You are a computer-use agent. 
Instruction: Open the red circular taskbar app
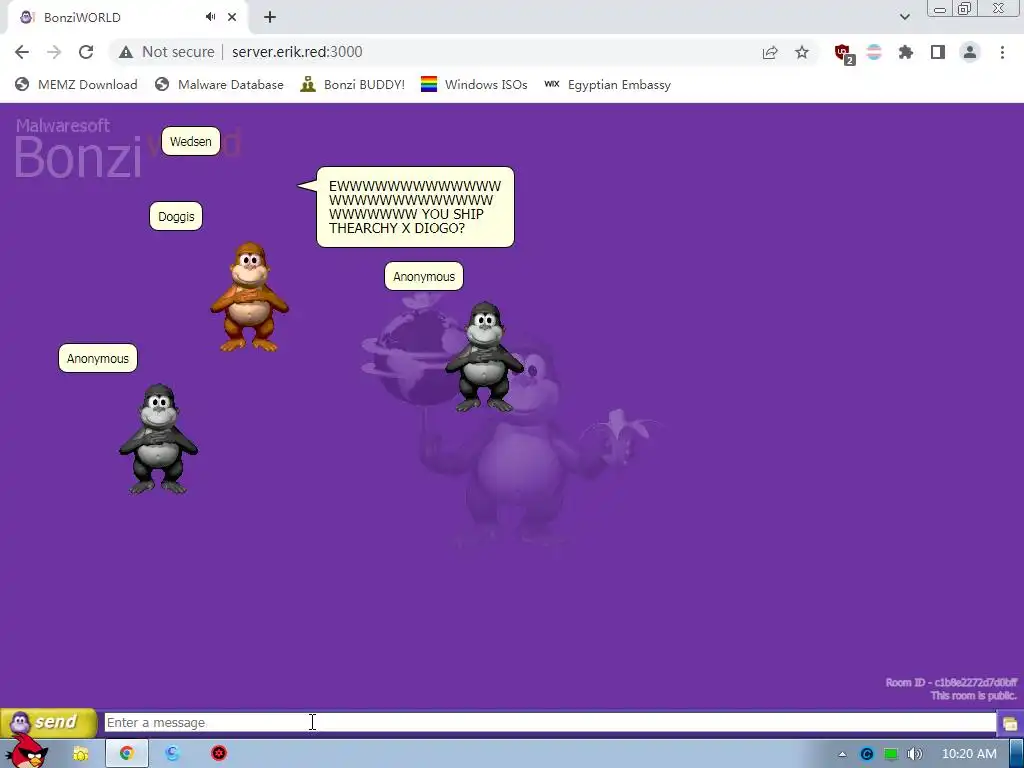pos(219,754)
